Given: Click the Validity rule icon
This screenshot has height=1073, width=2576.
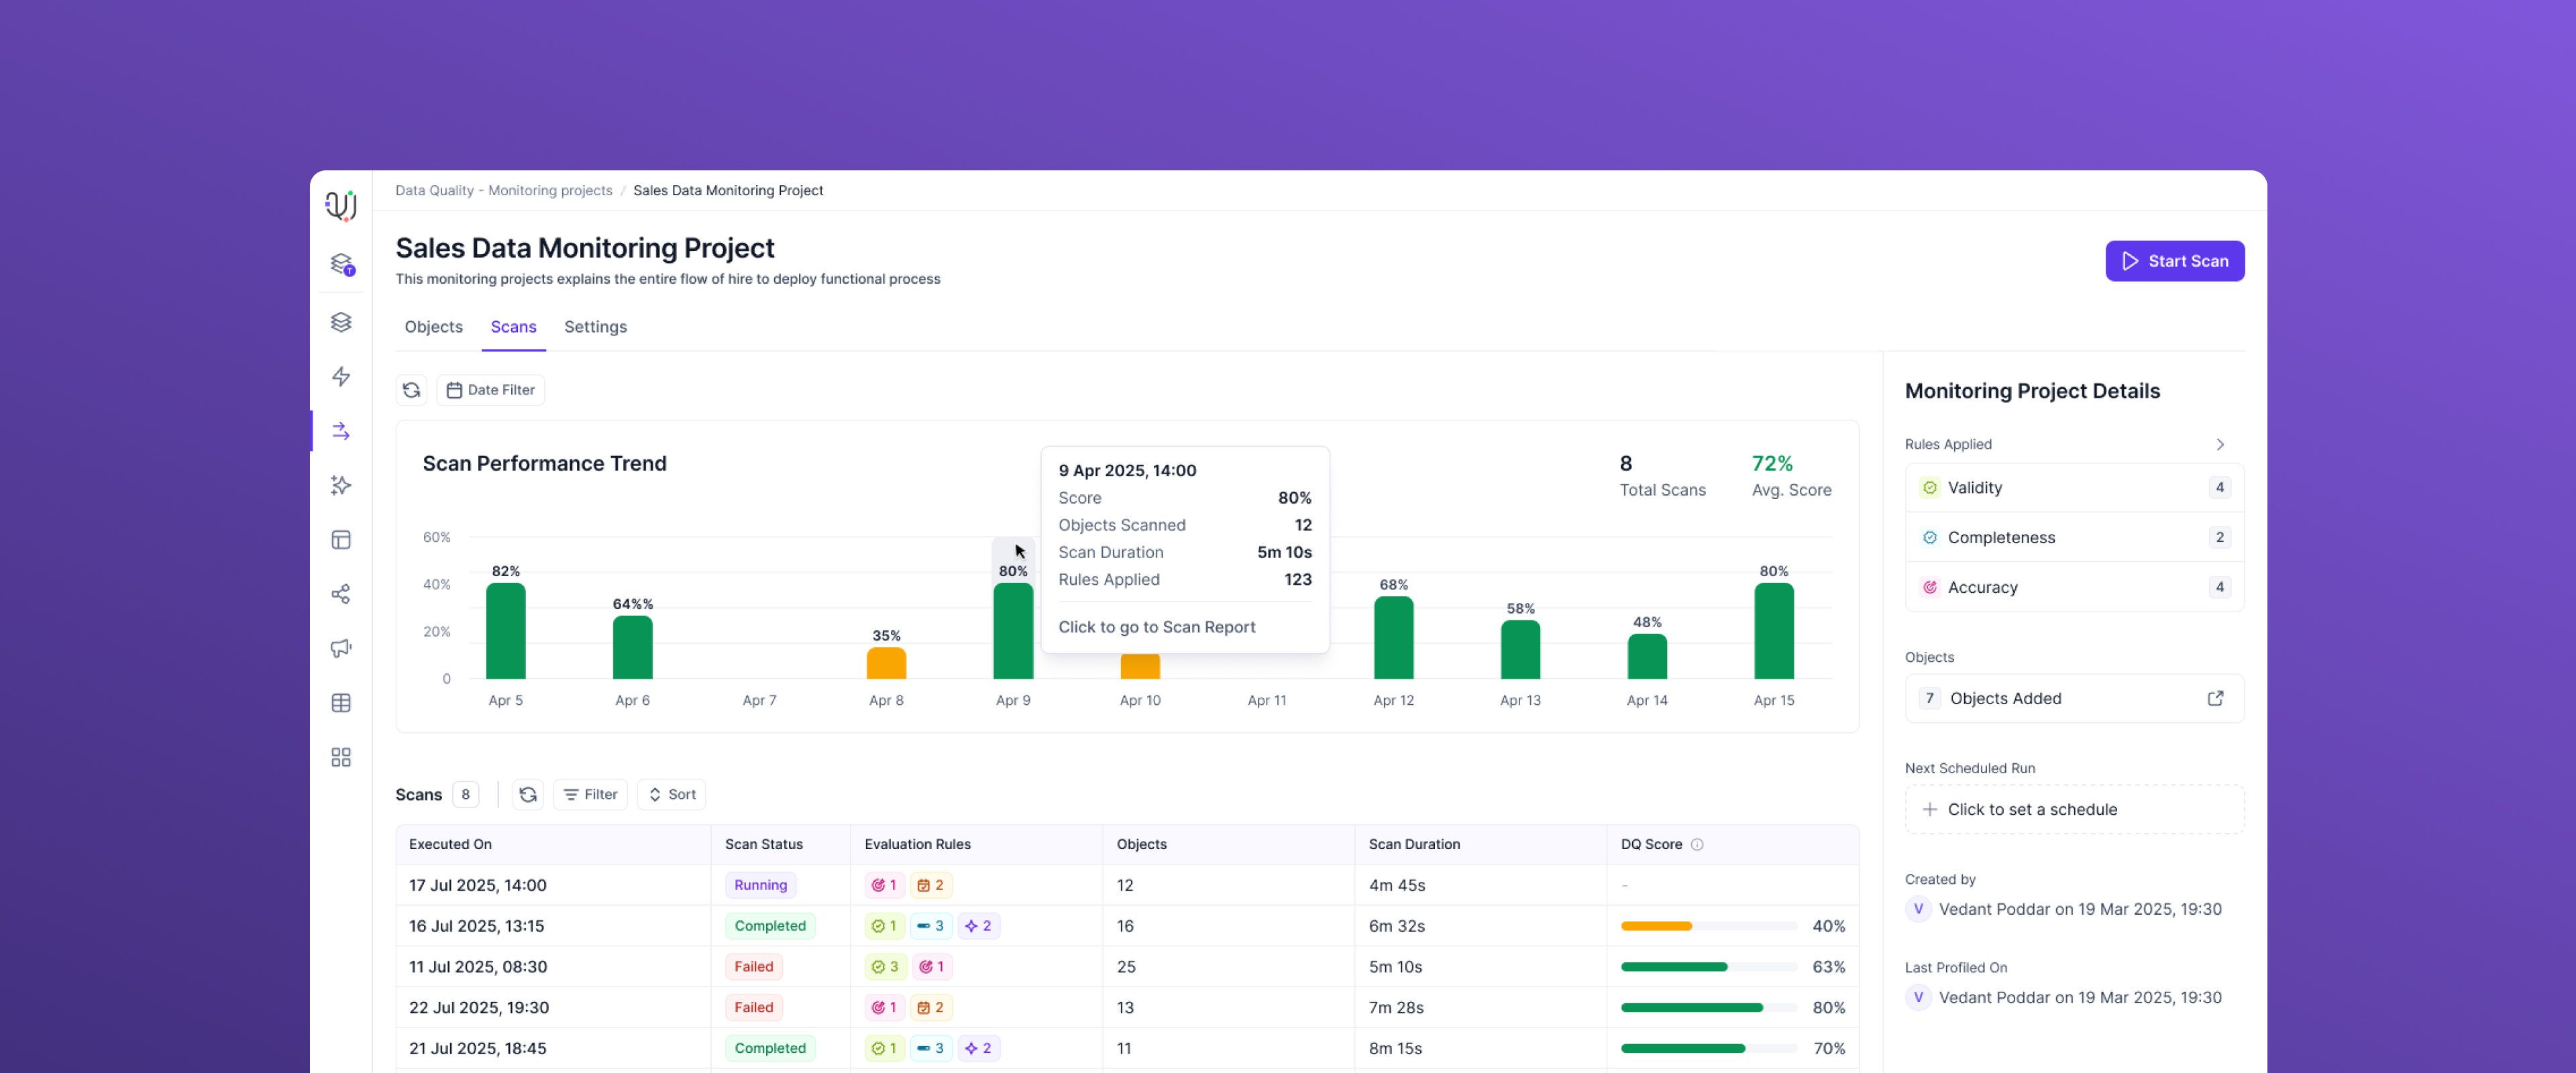Looking at the screenshot, I should coord(1930,488).
